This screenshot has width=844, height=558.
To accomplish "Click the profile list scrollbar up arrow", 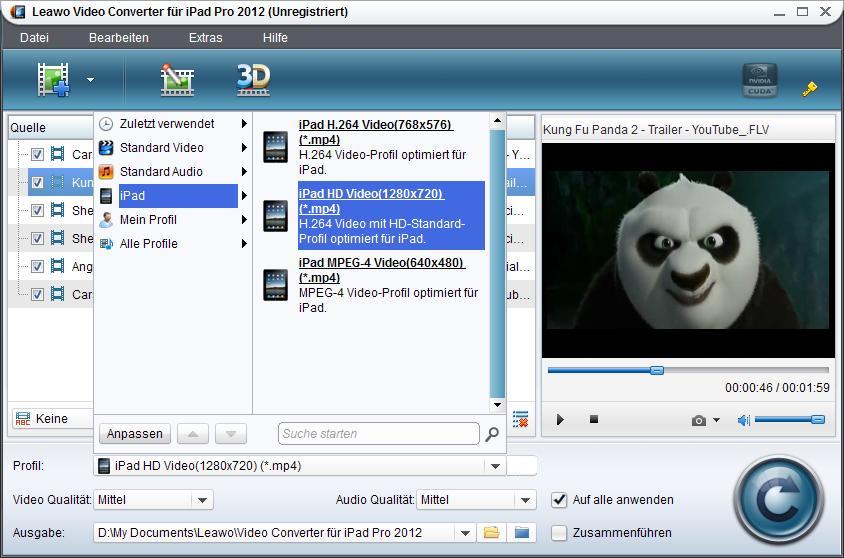I will point(497,121).
